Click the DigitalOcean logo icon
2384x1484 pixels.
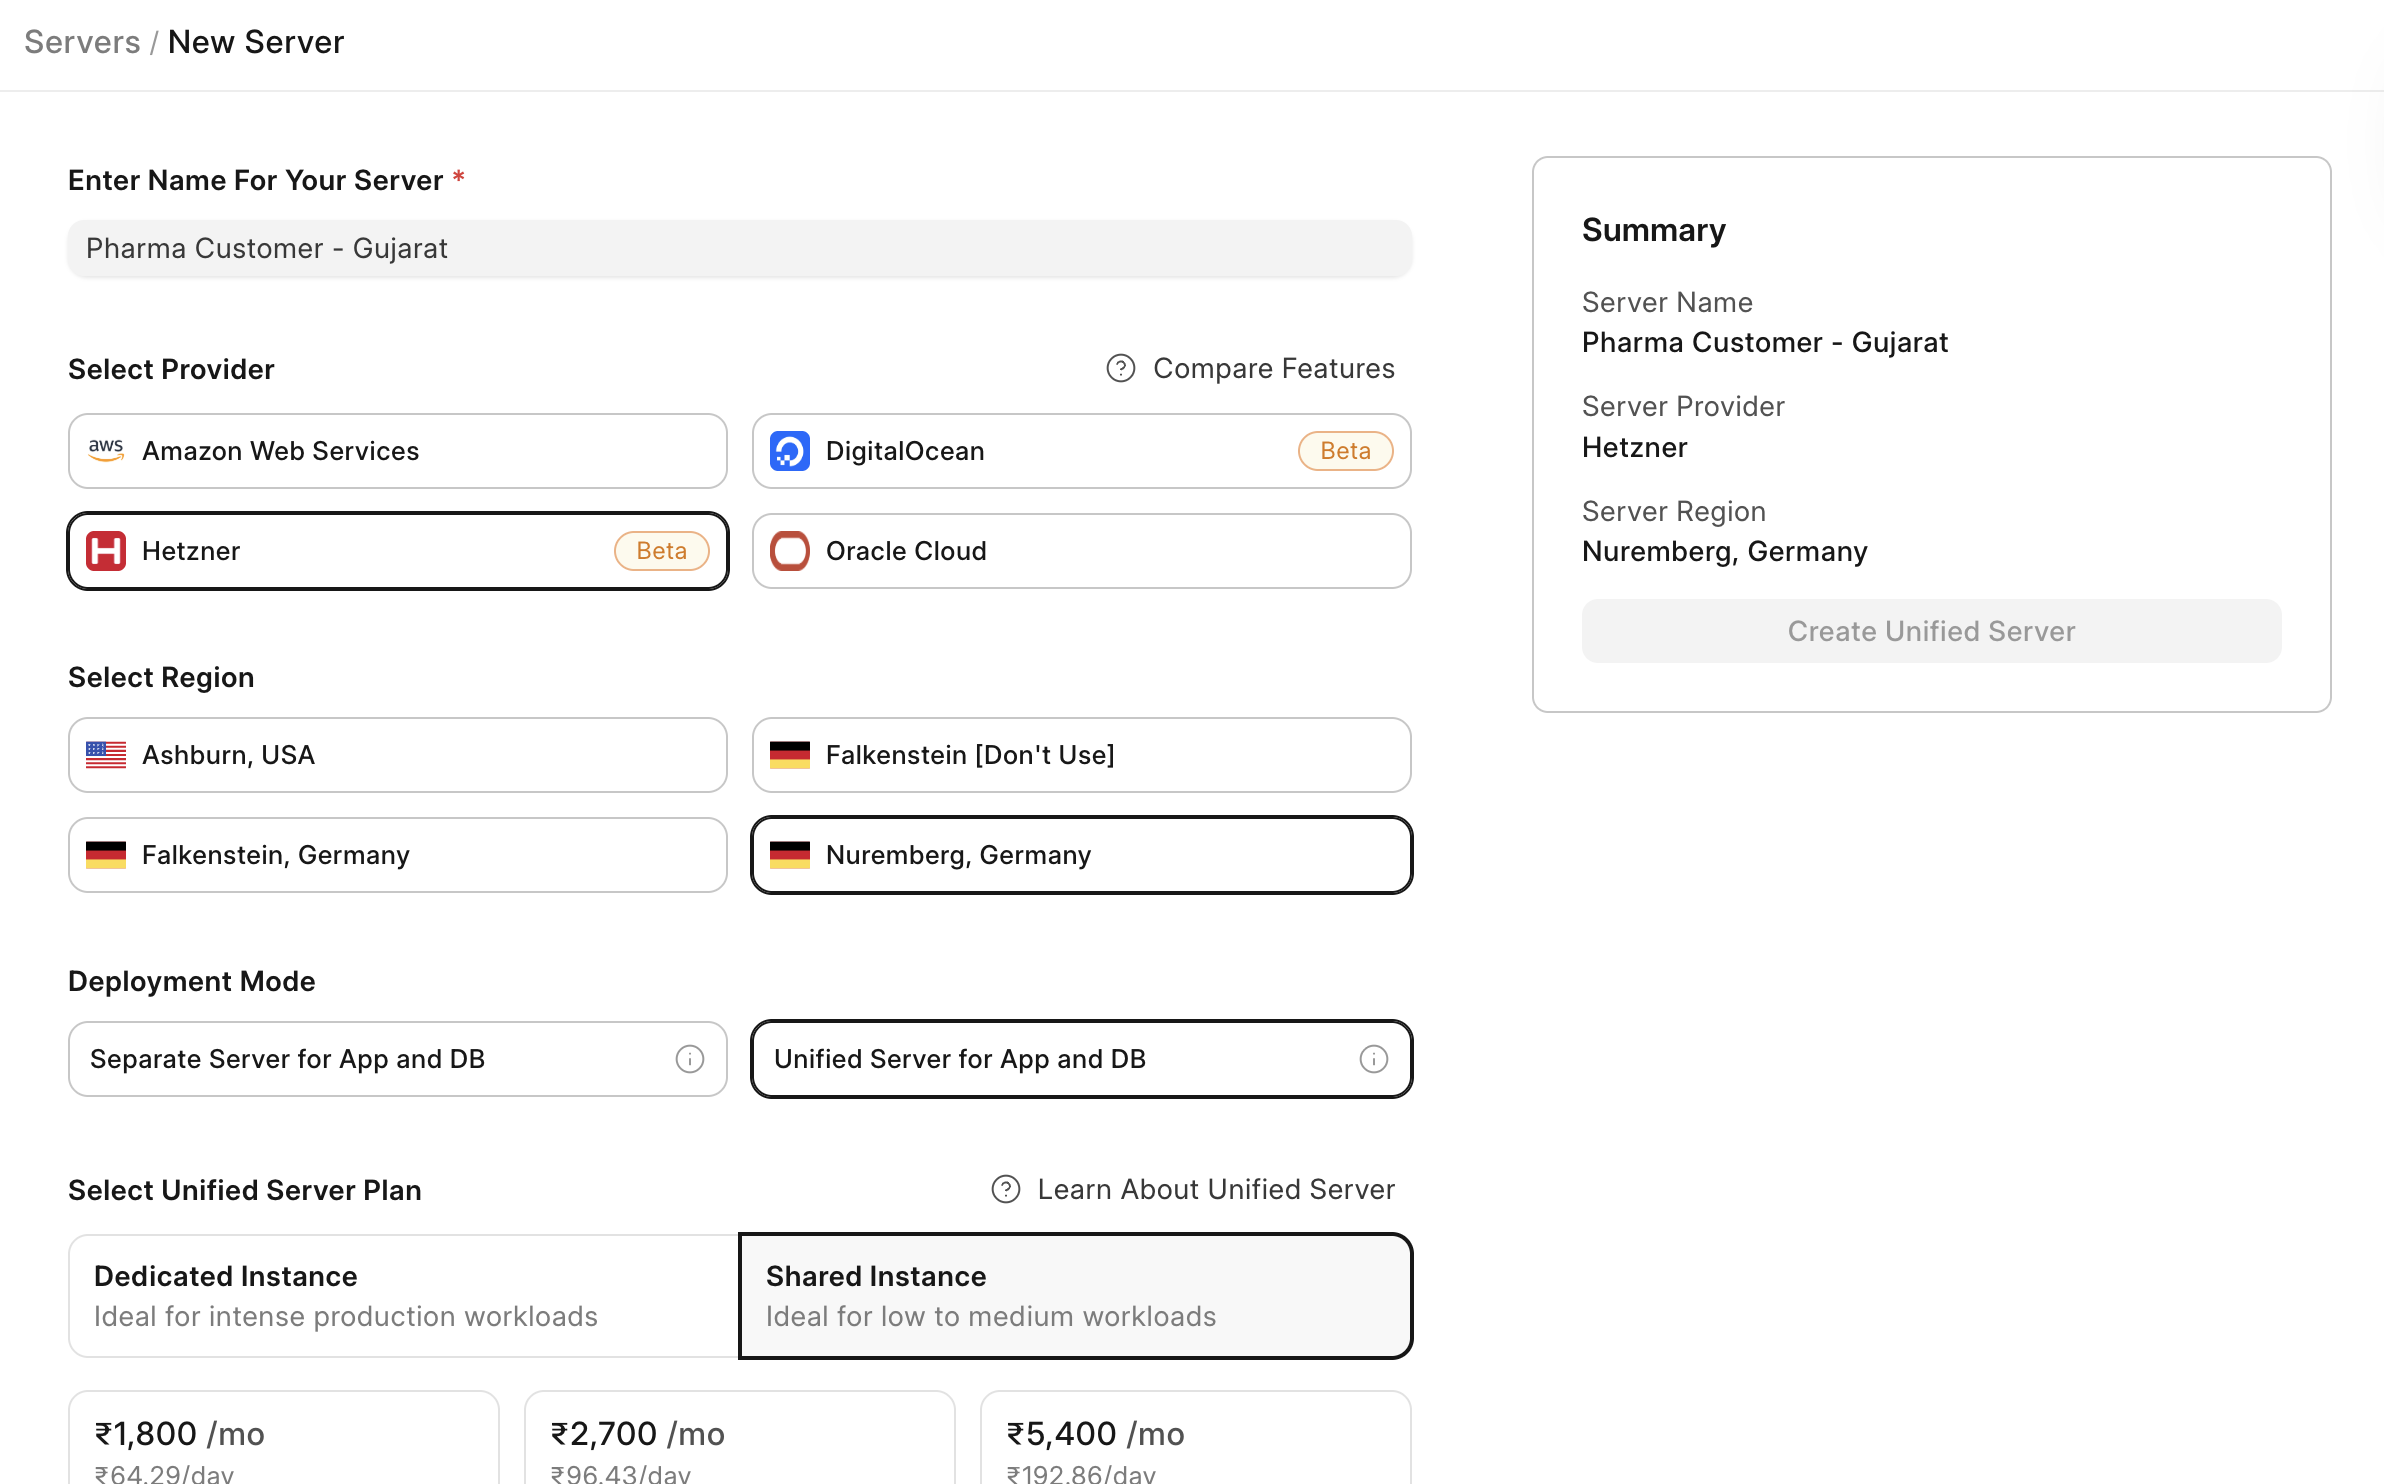tap(789, 451)
